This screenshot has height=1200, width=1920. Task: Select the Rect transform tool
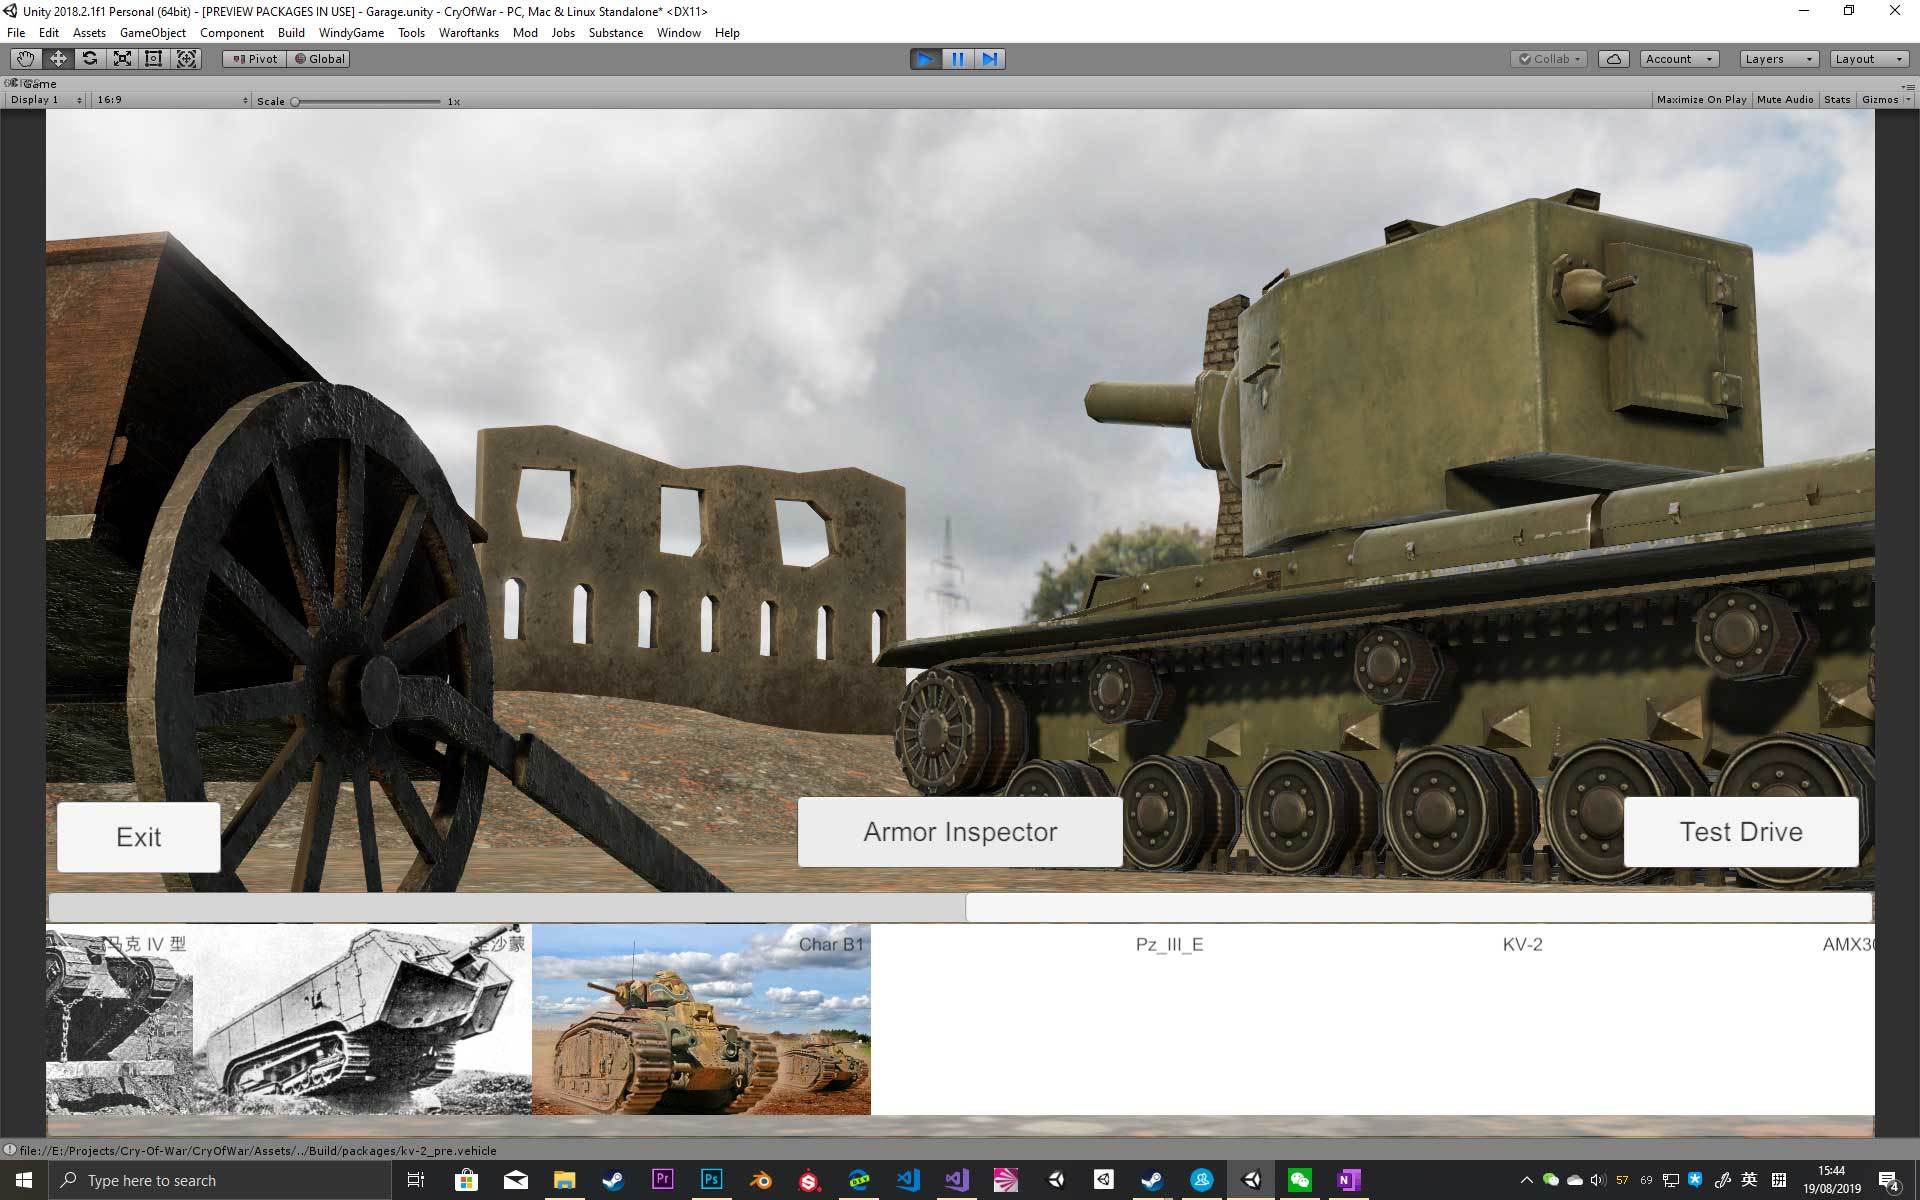click(154, 59)
